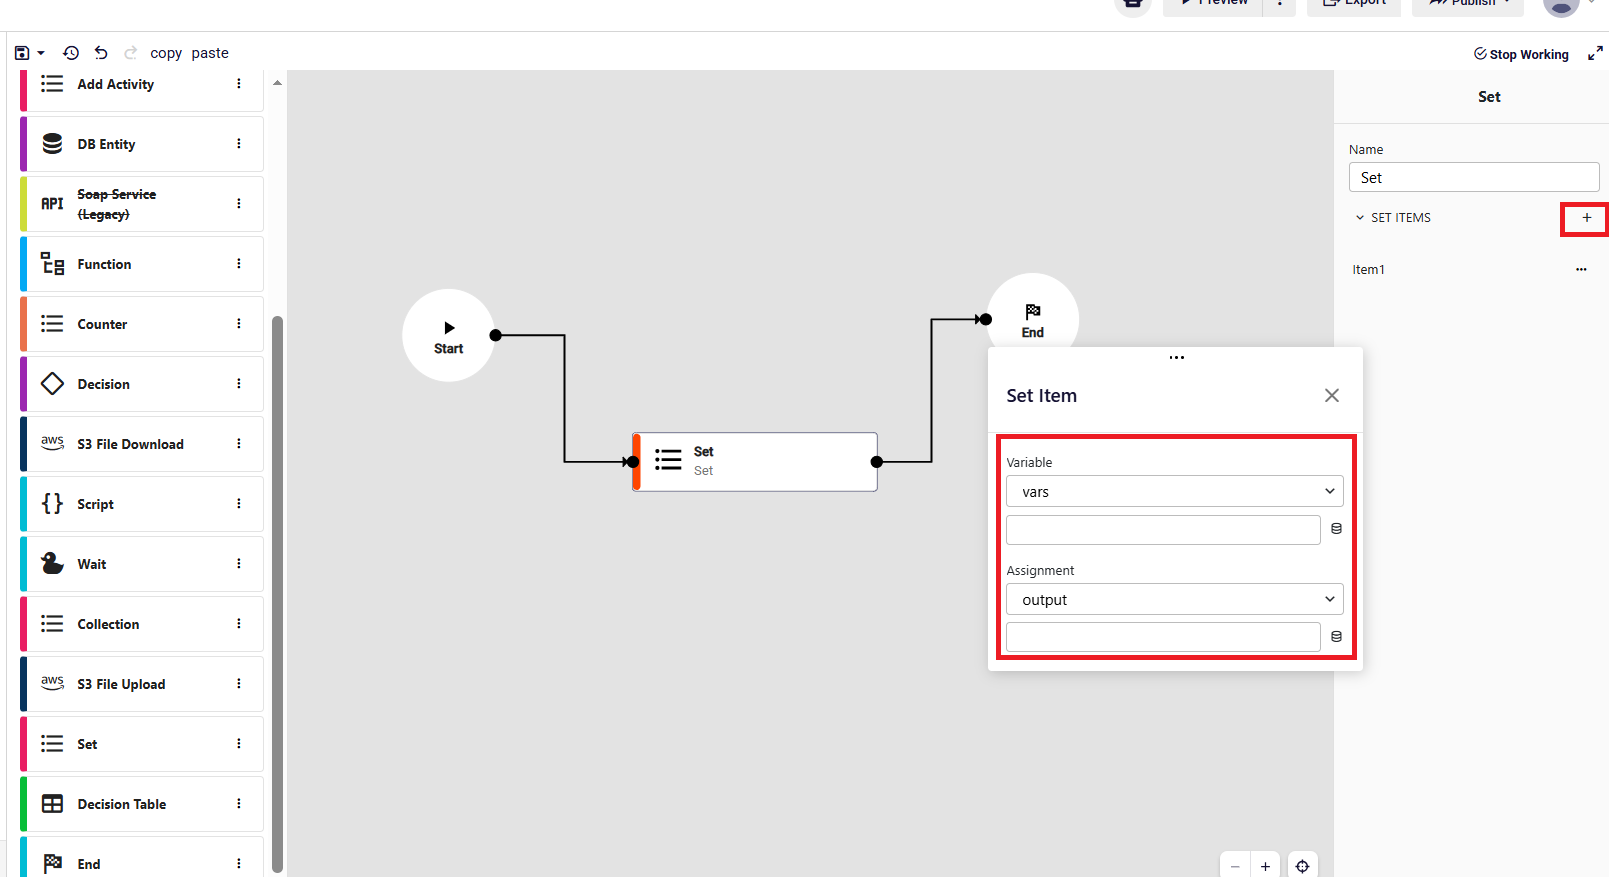Screen dimensions: 1609x877
Task: Select the Decision Table grid icon
Action: pos(52,804)
